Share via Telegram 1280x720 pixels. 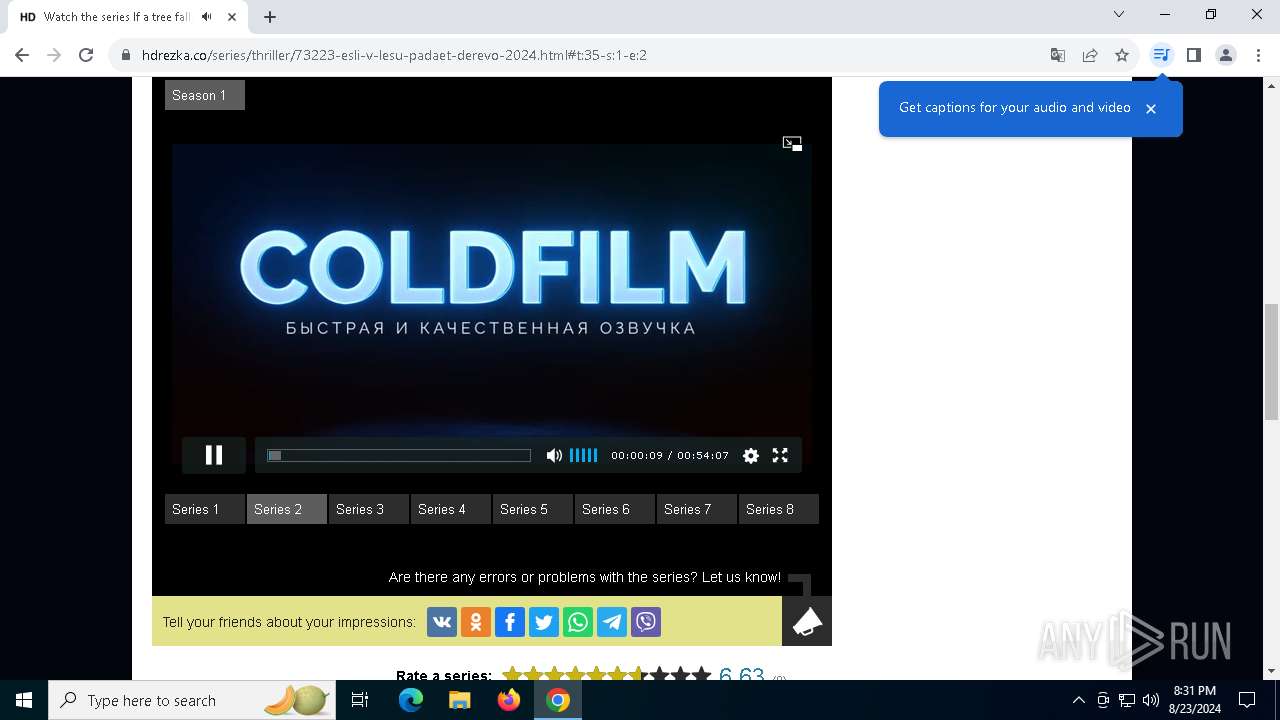[x=612, y=622]
